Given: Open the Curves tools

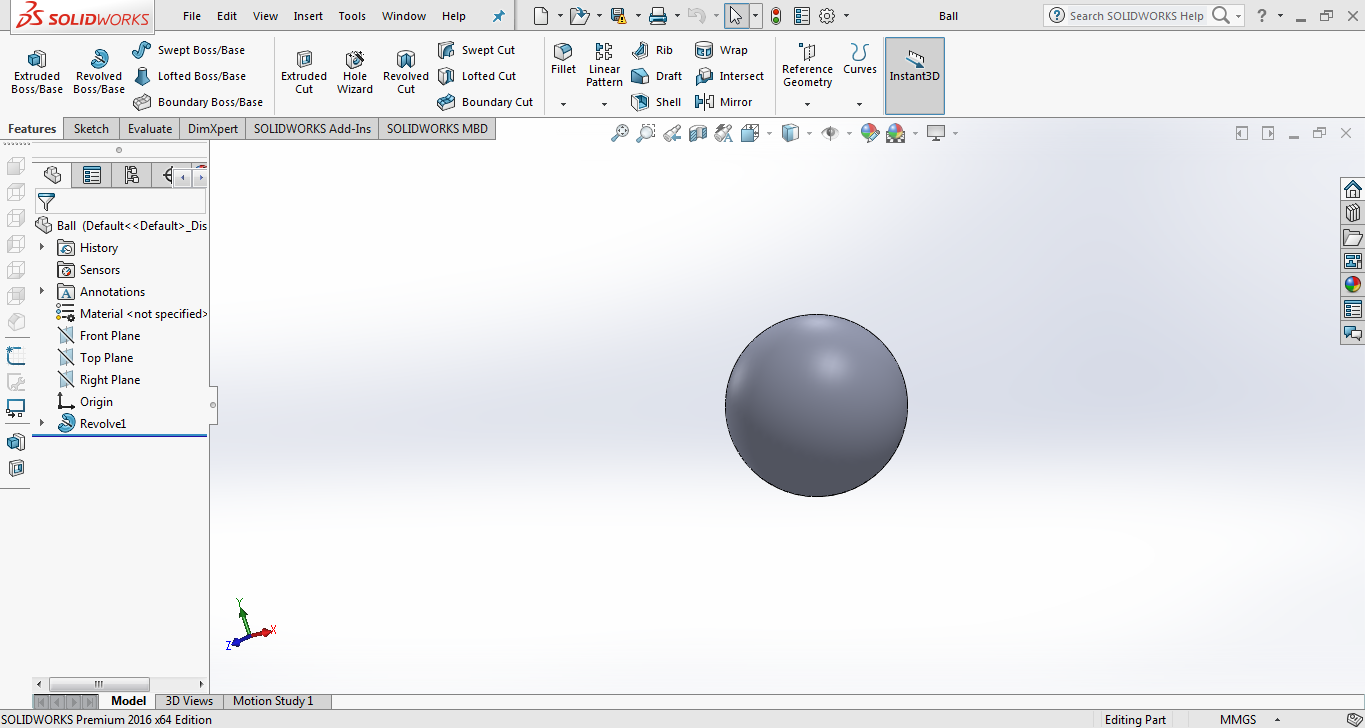Looking at the screenshot, I should pyautogui.click(x=859, y=59).
